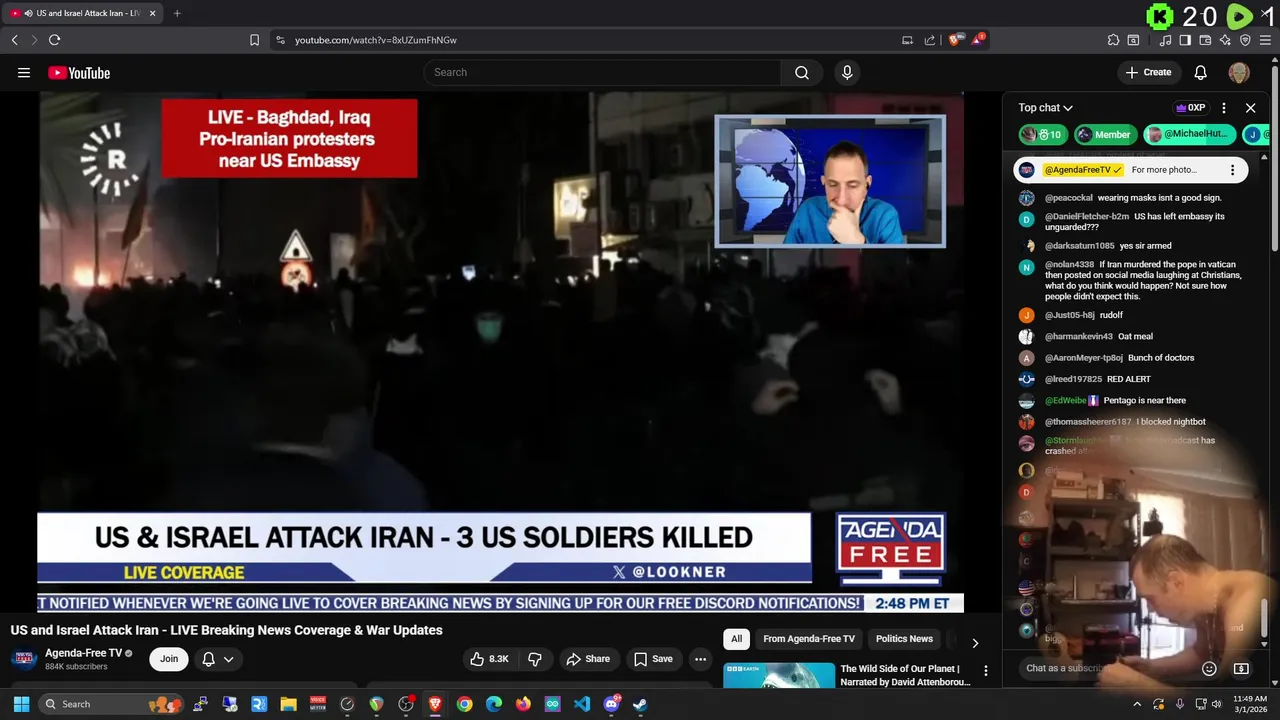Open the Brave Shields lion icon

coord(955,40)
